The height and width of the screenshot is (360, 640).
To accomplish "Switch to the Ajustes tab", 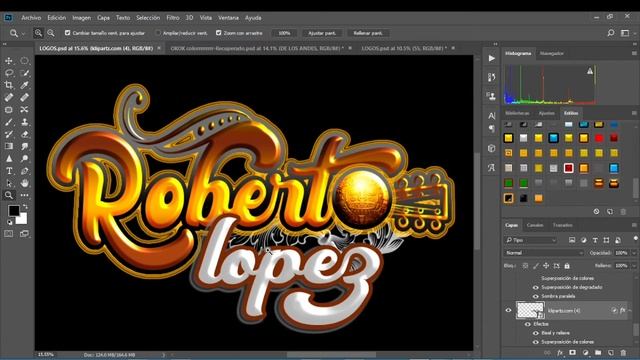I will tap(547, 113).
